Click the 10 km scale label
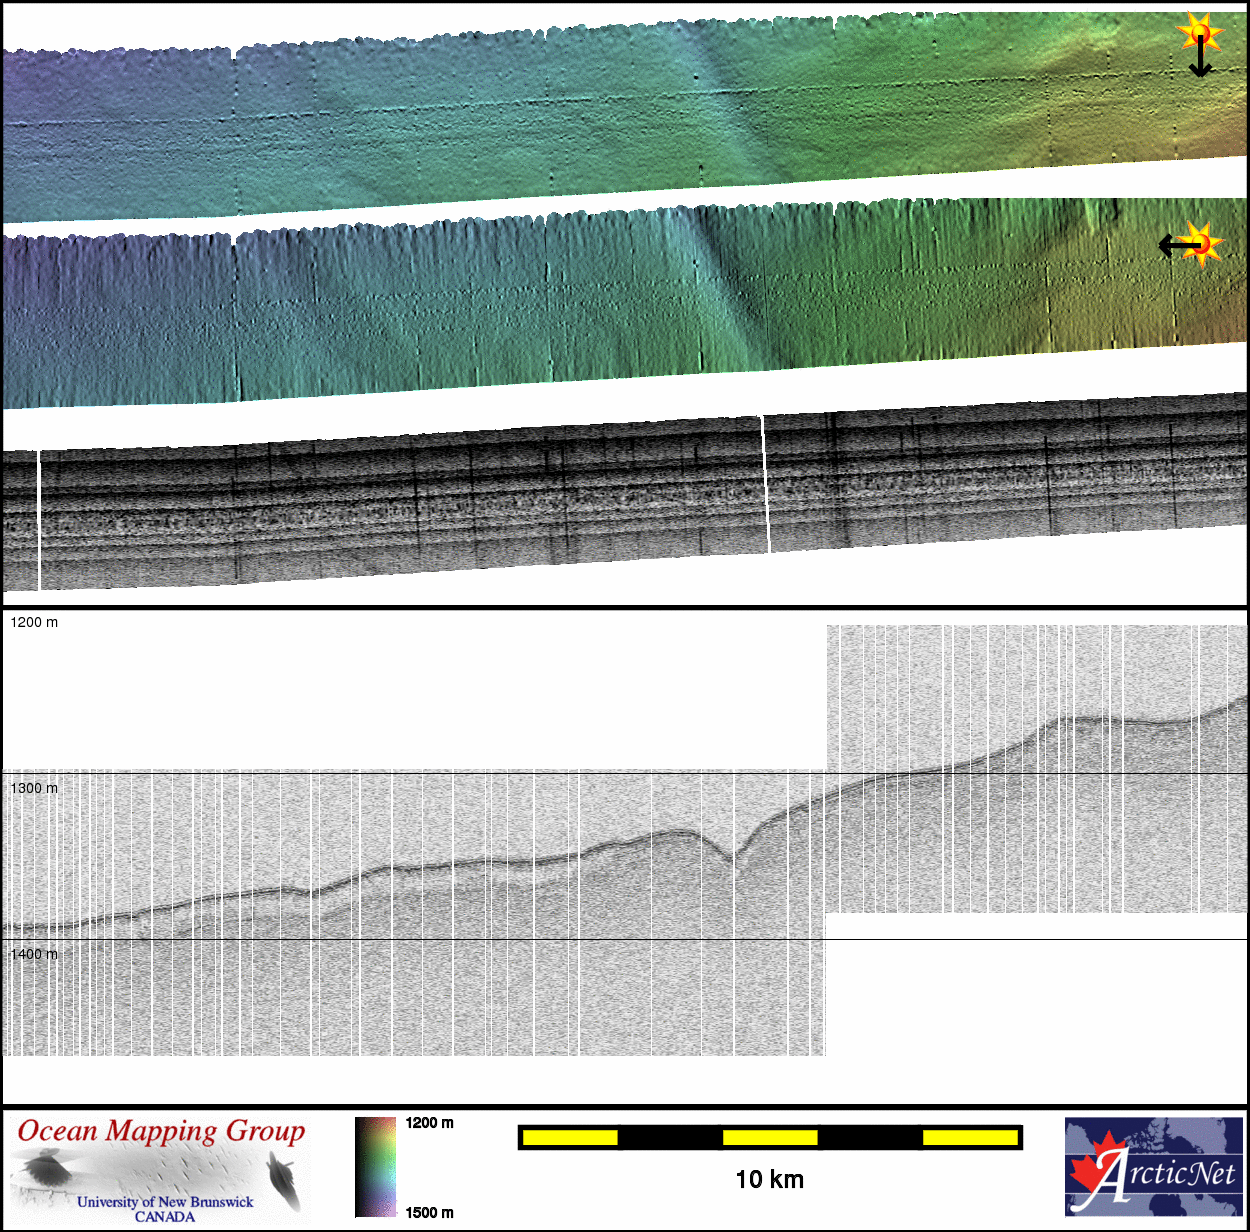The height and width of the screenshot is (1232, 1250). pyautogui.click(x=769, y=1179)
